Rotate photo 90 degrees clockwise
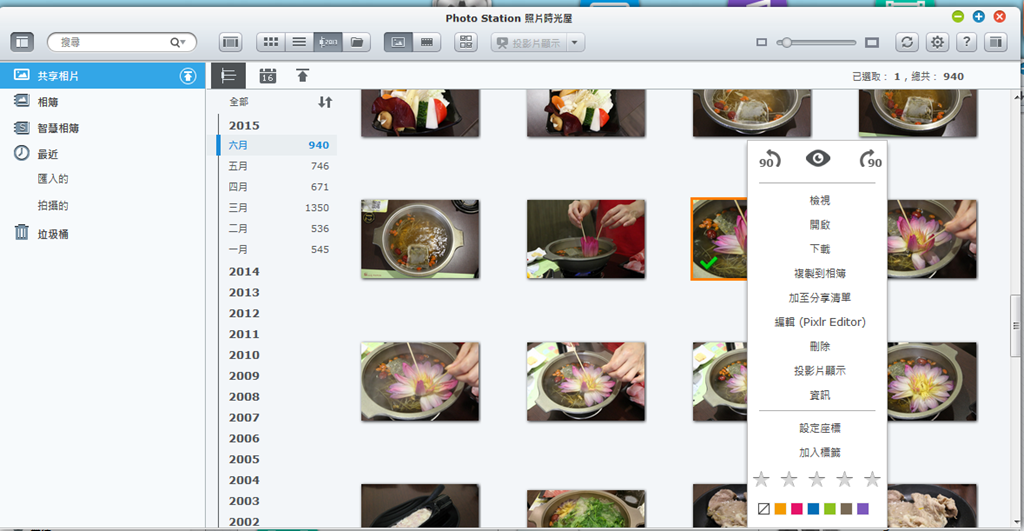Viewport: 1024px width, 531px height. click(871, 159)
